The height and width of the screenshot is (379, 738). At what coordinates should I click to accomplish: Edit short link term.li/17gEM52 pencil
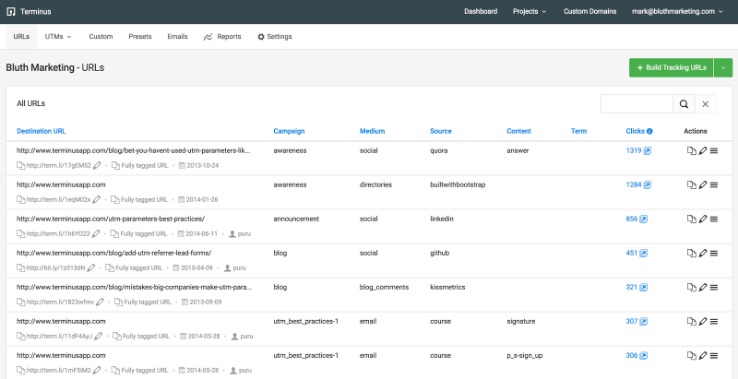pos(97,165)
